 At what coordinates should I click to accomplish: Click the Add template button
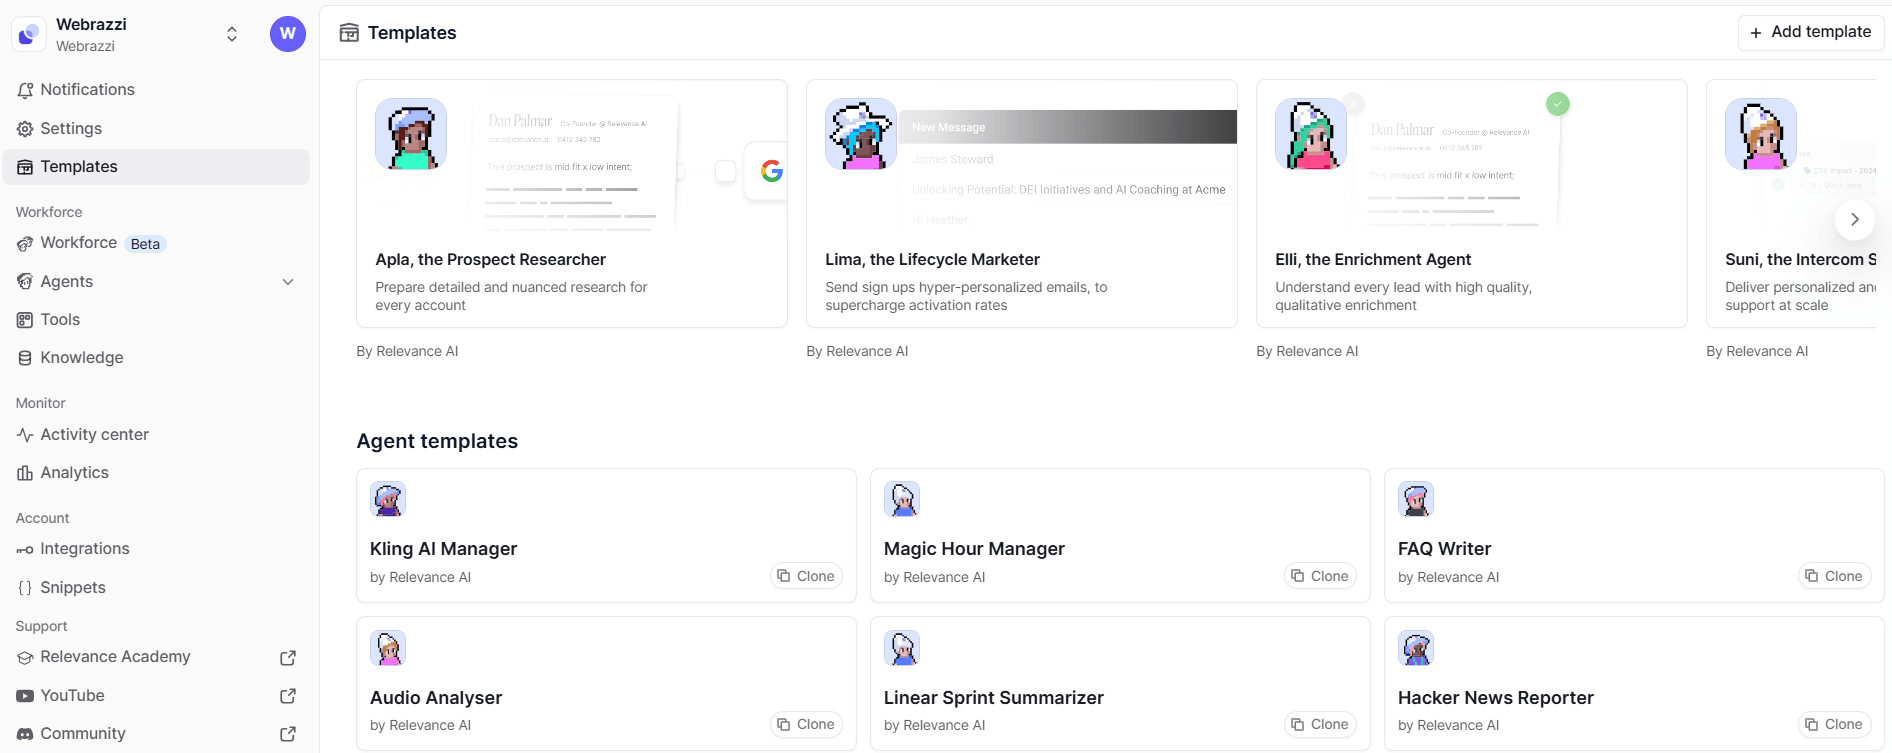(1811, 32)
